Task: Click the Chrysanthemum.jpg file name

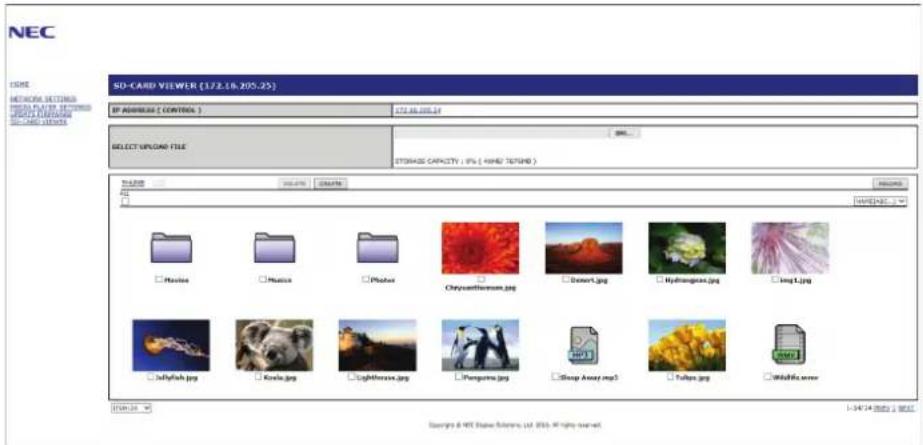Action: click(x=481, y=288)
